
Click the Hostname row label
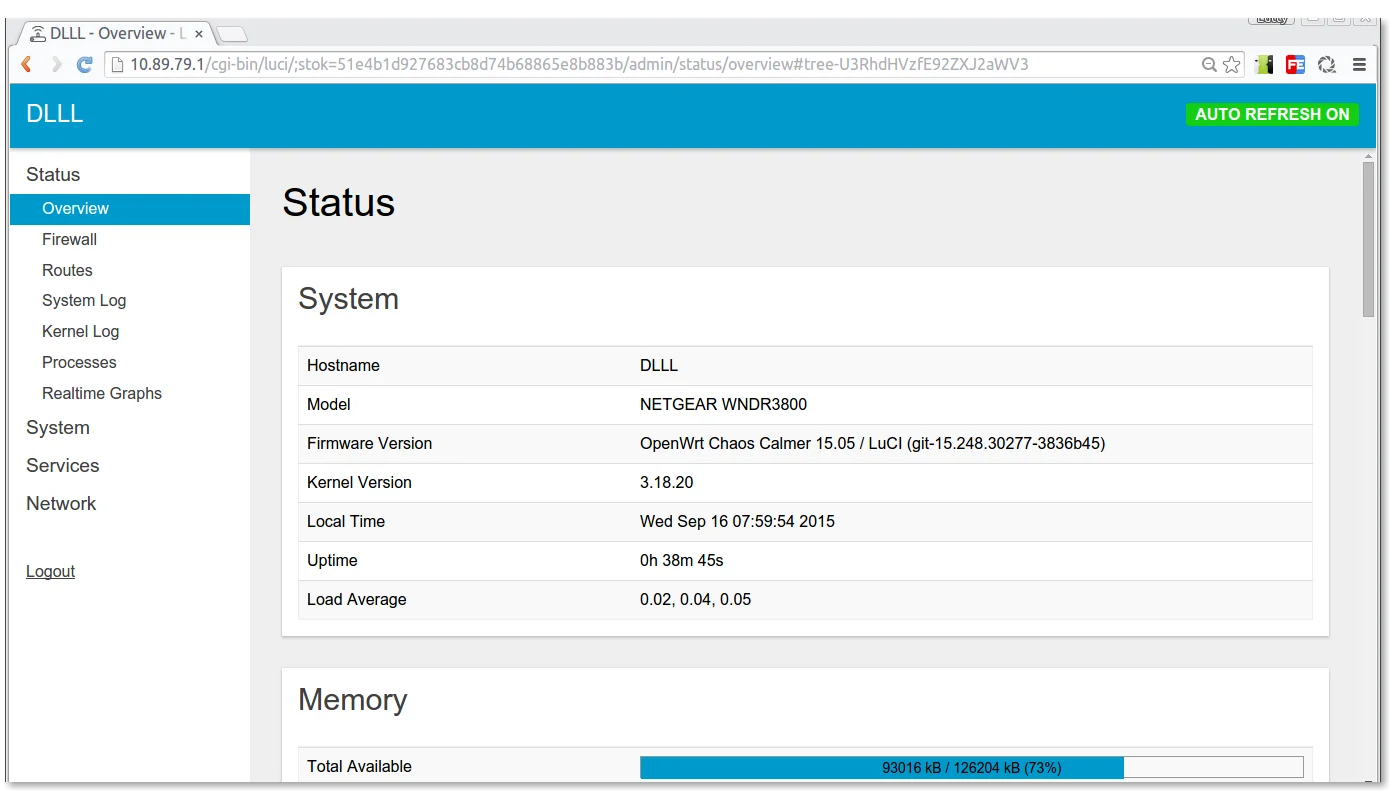(x=343, y=366)
